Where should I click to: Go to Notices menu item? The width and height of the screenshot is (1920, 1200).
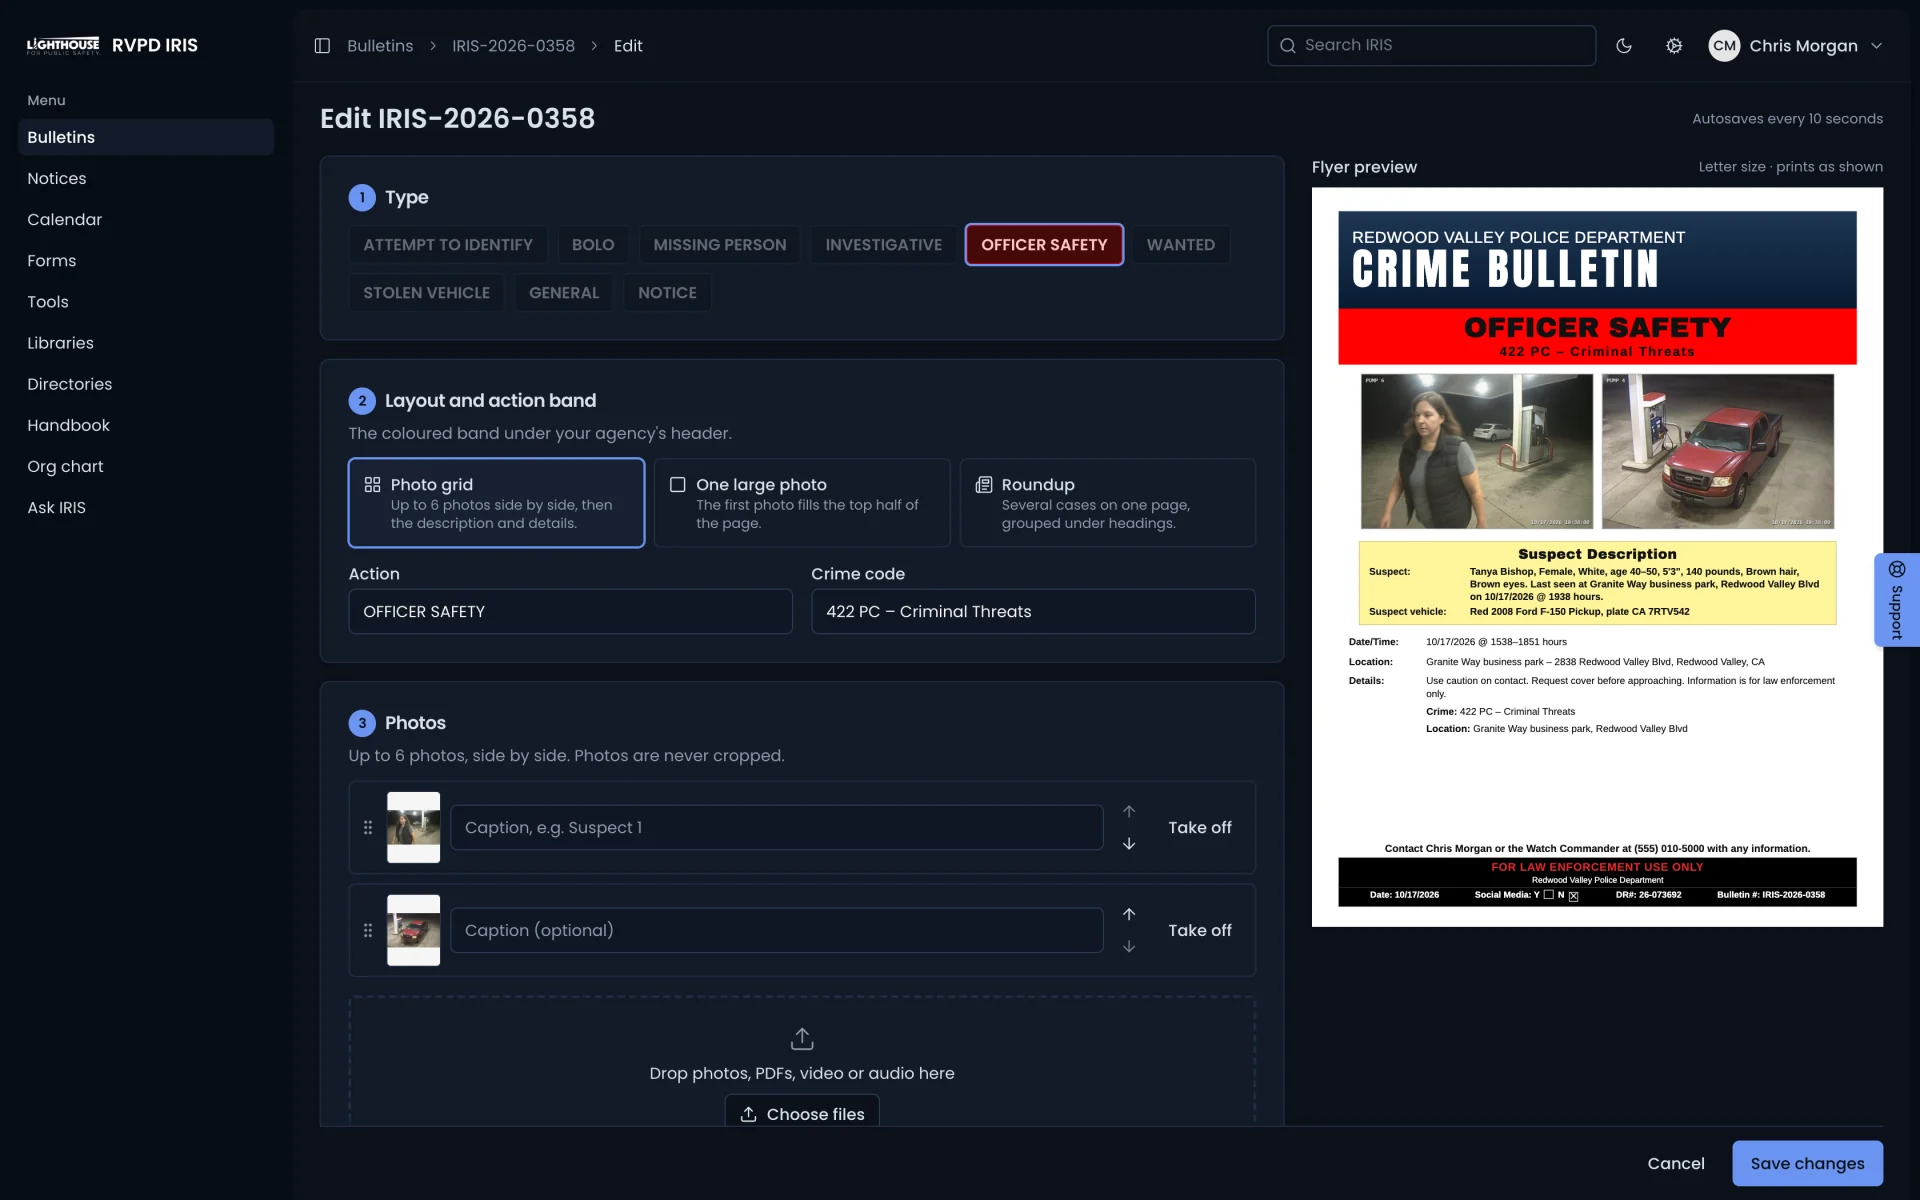point(146,178)
